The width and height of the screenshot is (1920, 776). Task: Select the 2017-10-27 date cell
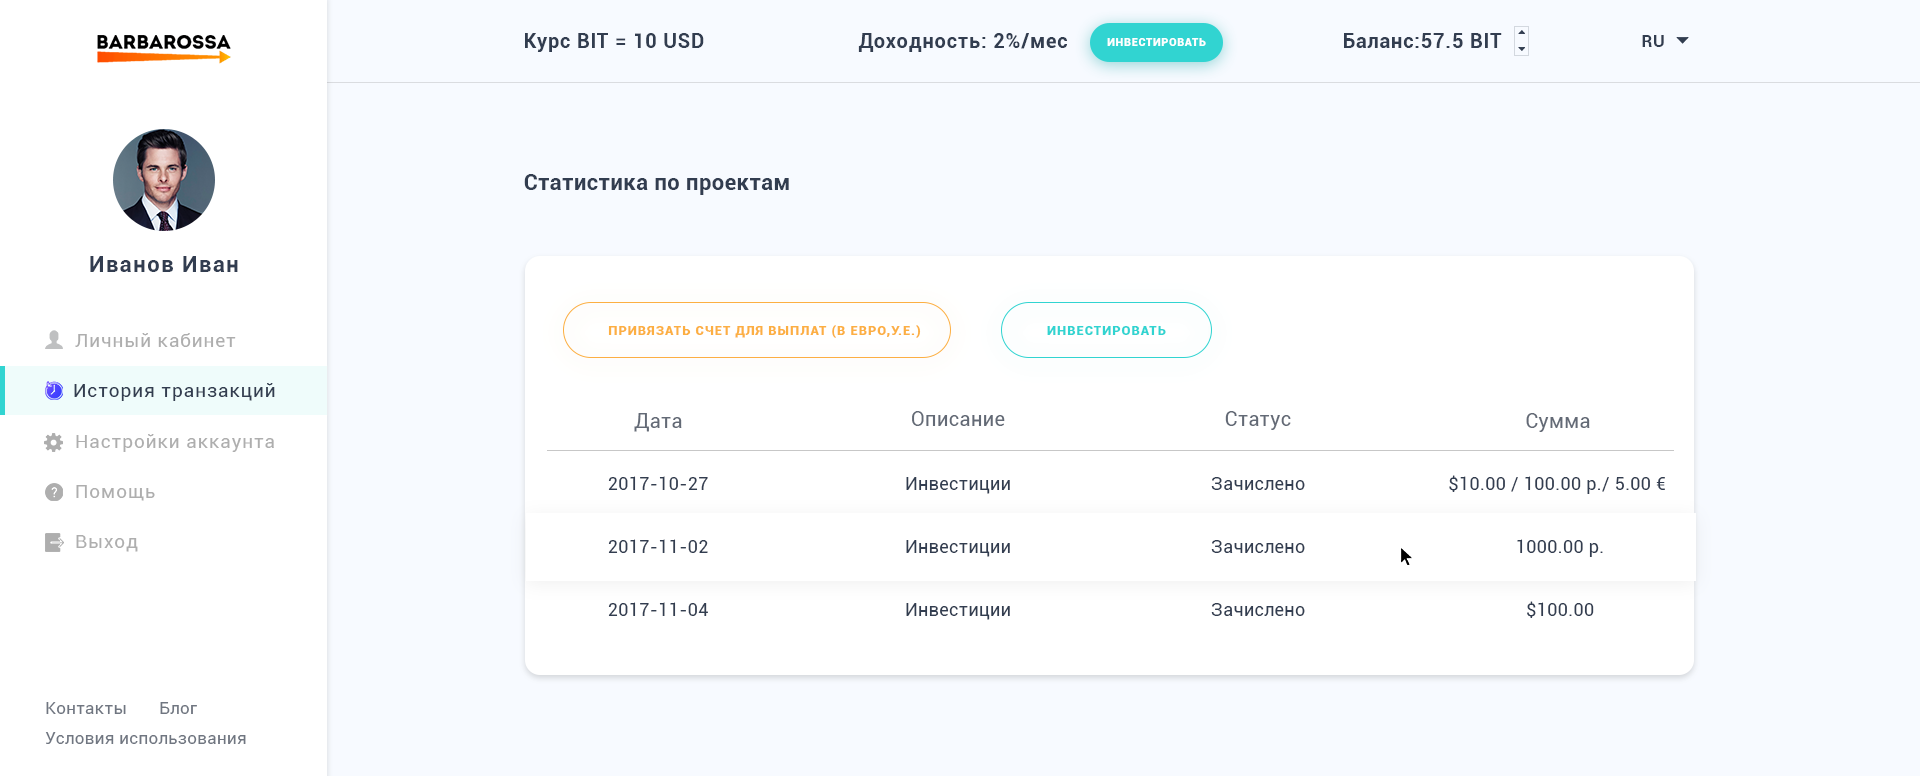tap(658, 484)
